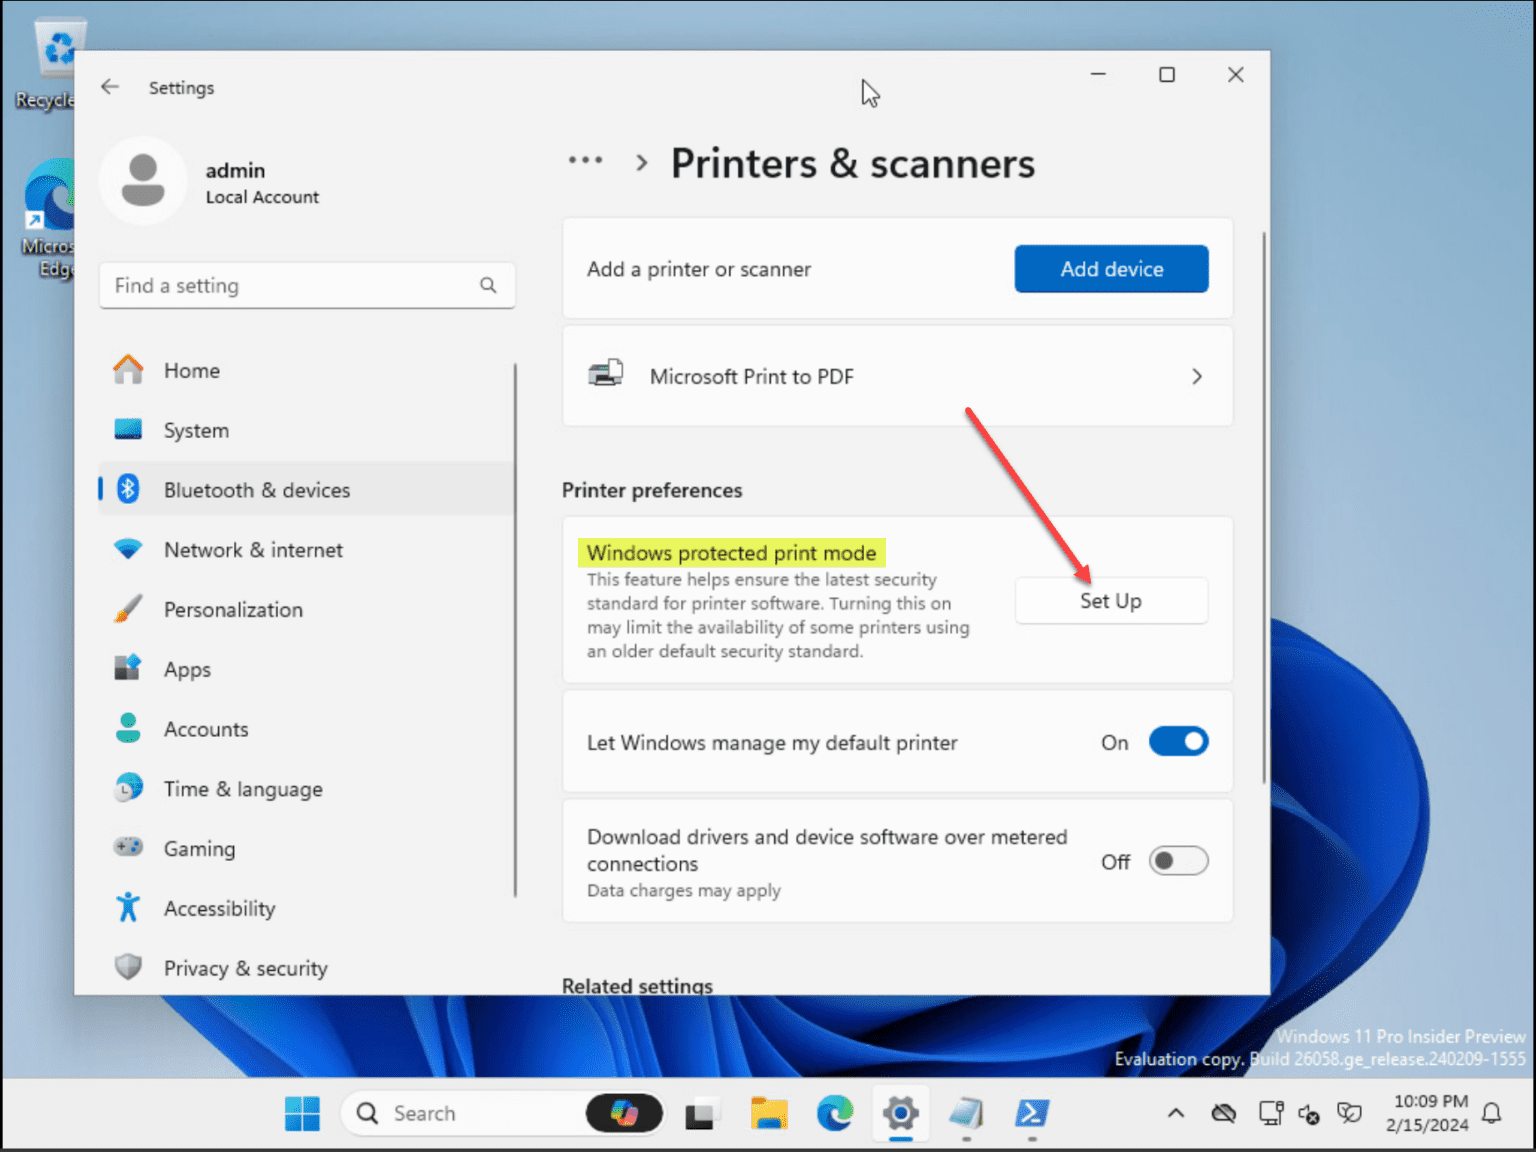Set Up Windows protected print mode
1536x1152 pixels.
pyautogui.click(x=1111, y=600)
